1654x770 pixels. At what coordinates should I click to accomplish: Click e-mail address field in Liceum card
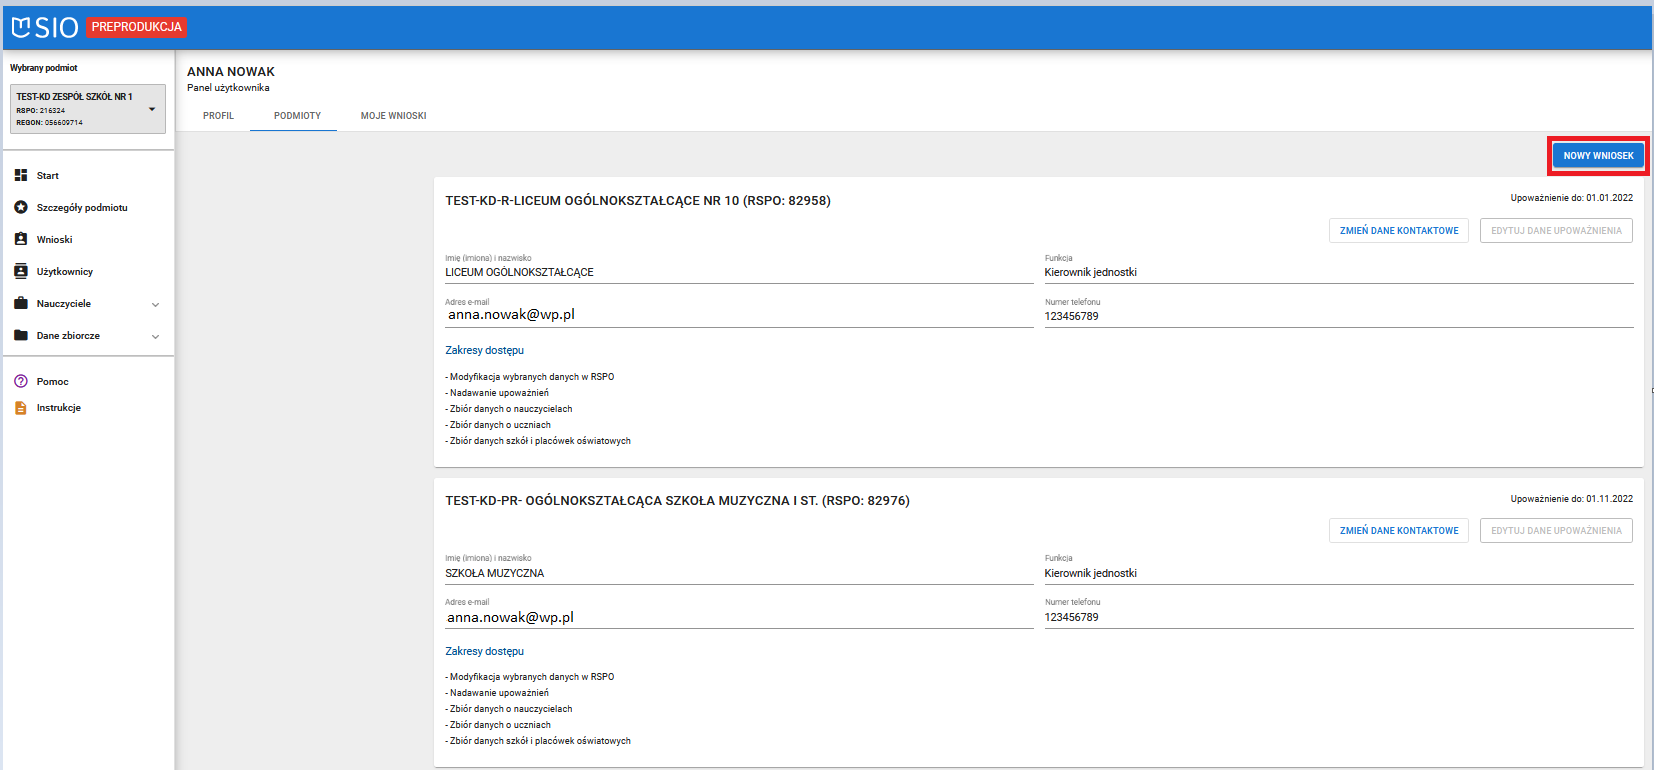coord(738,315)
